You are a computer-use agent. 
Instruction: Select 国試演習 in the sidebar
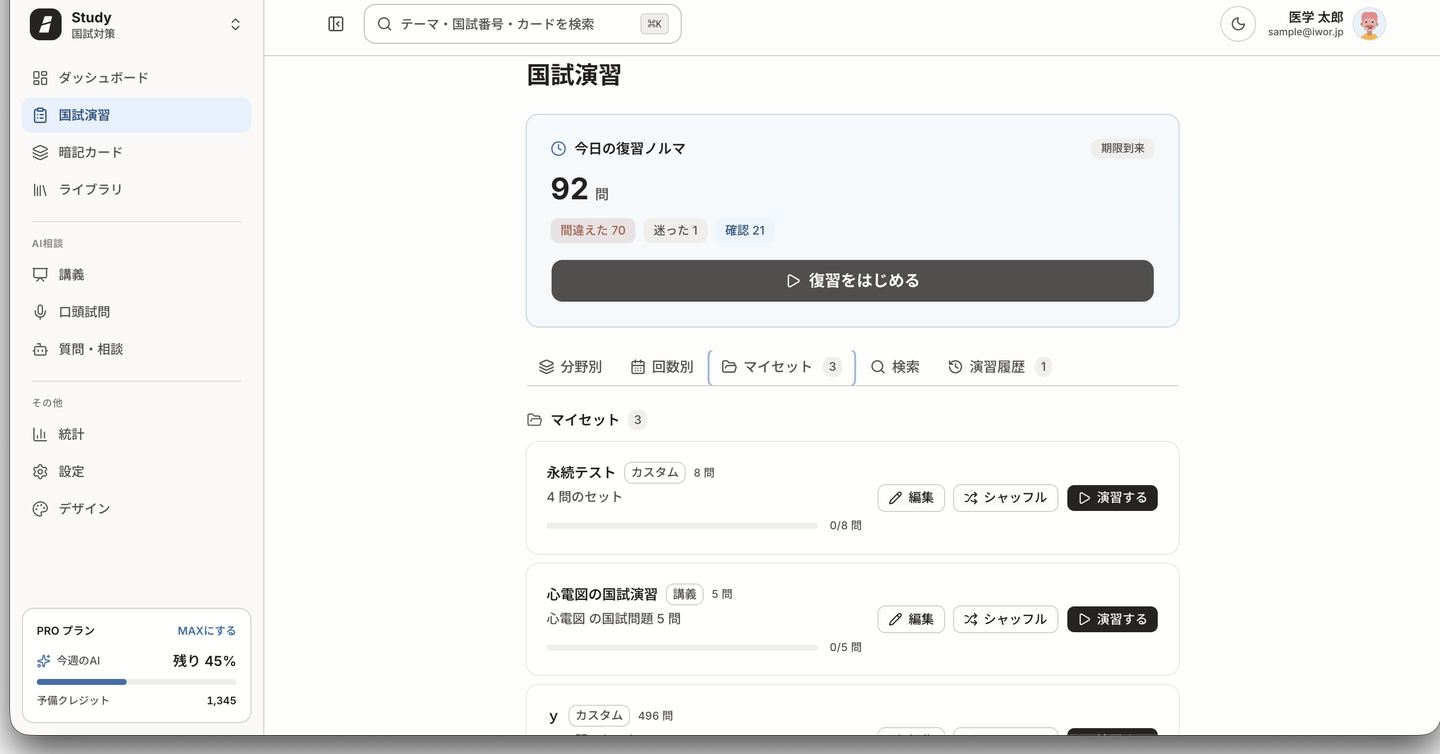click(137, 115)
